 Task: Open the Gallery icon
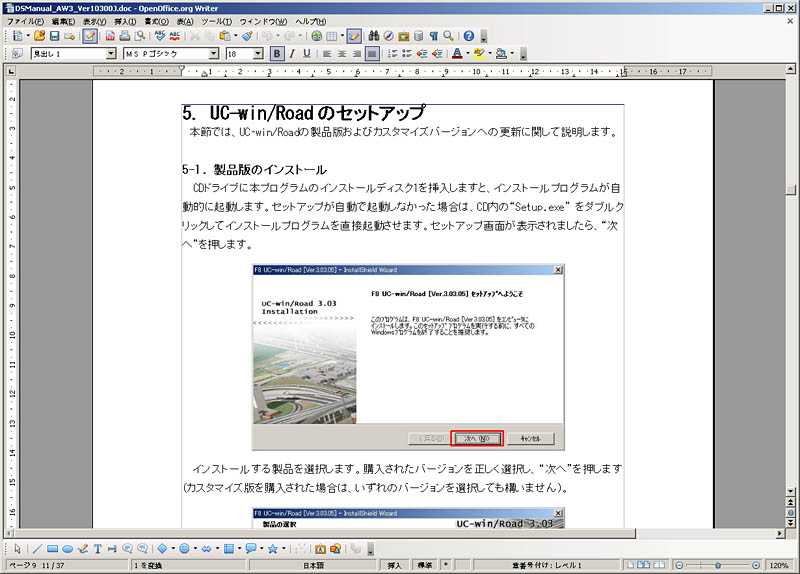pyautogui.click(x=404, y=36)
